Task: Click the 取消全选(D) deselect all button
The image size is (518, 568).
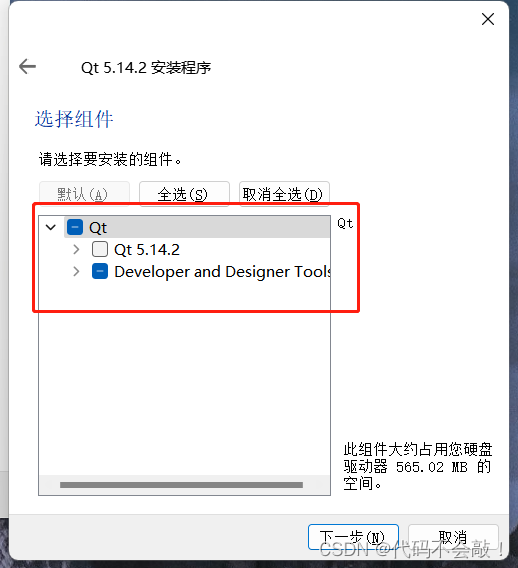Action: [284, 194]
